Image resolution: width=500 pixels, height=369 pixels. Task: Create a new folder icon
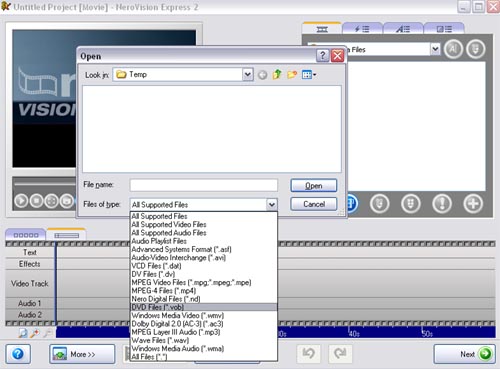(x=292, y=75)
